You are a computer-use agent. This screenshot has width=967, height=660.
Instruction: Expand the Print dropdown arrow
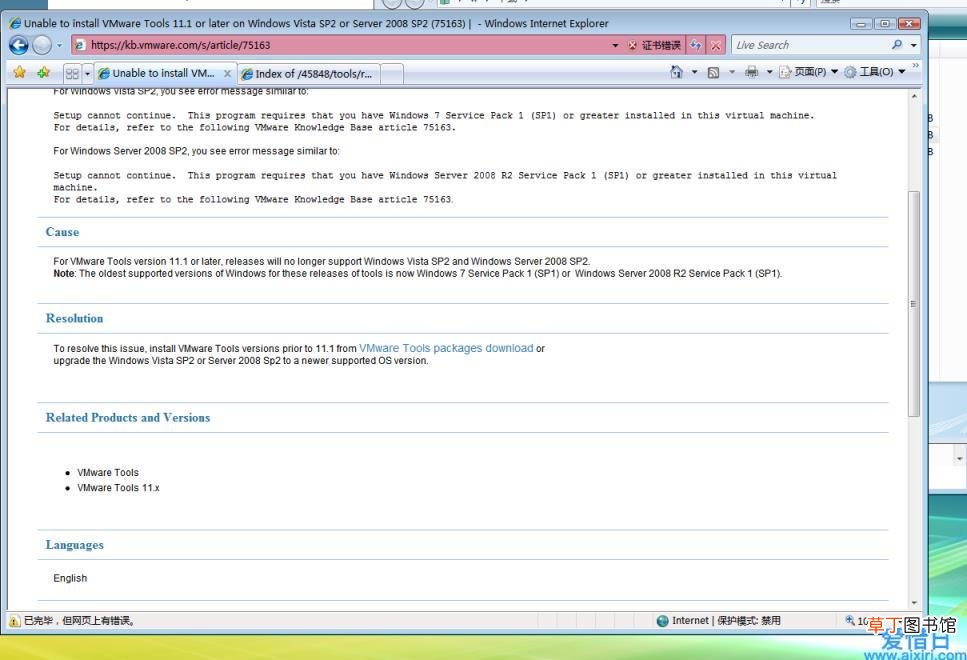pyautogui.click(x=769, y=72)
